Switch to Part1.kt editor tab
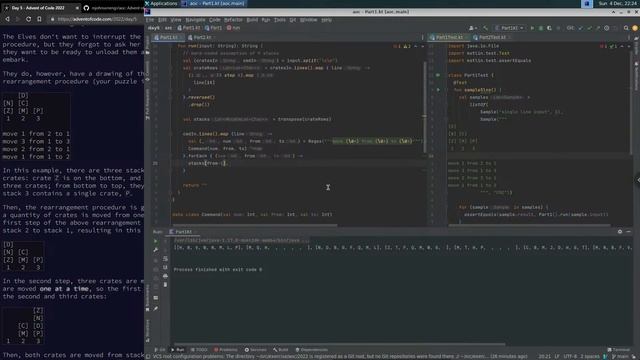This screenshot has width=640, height=360. [x=169, y=37]
